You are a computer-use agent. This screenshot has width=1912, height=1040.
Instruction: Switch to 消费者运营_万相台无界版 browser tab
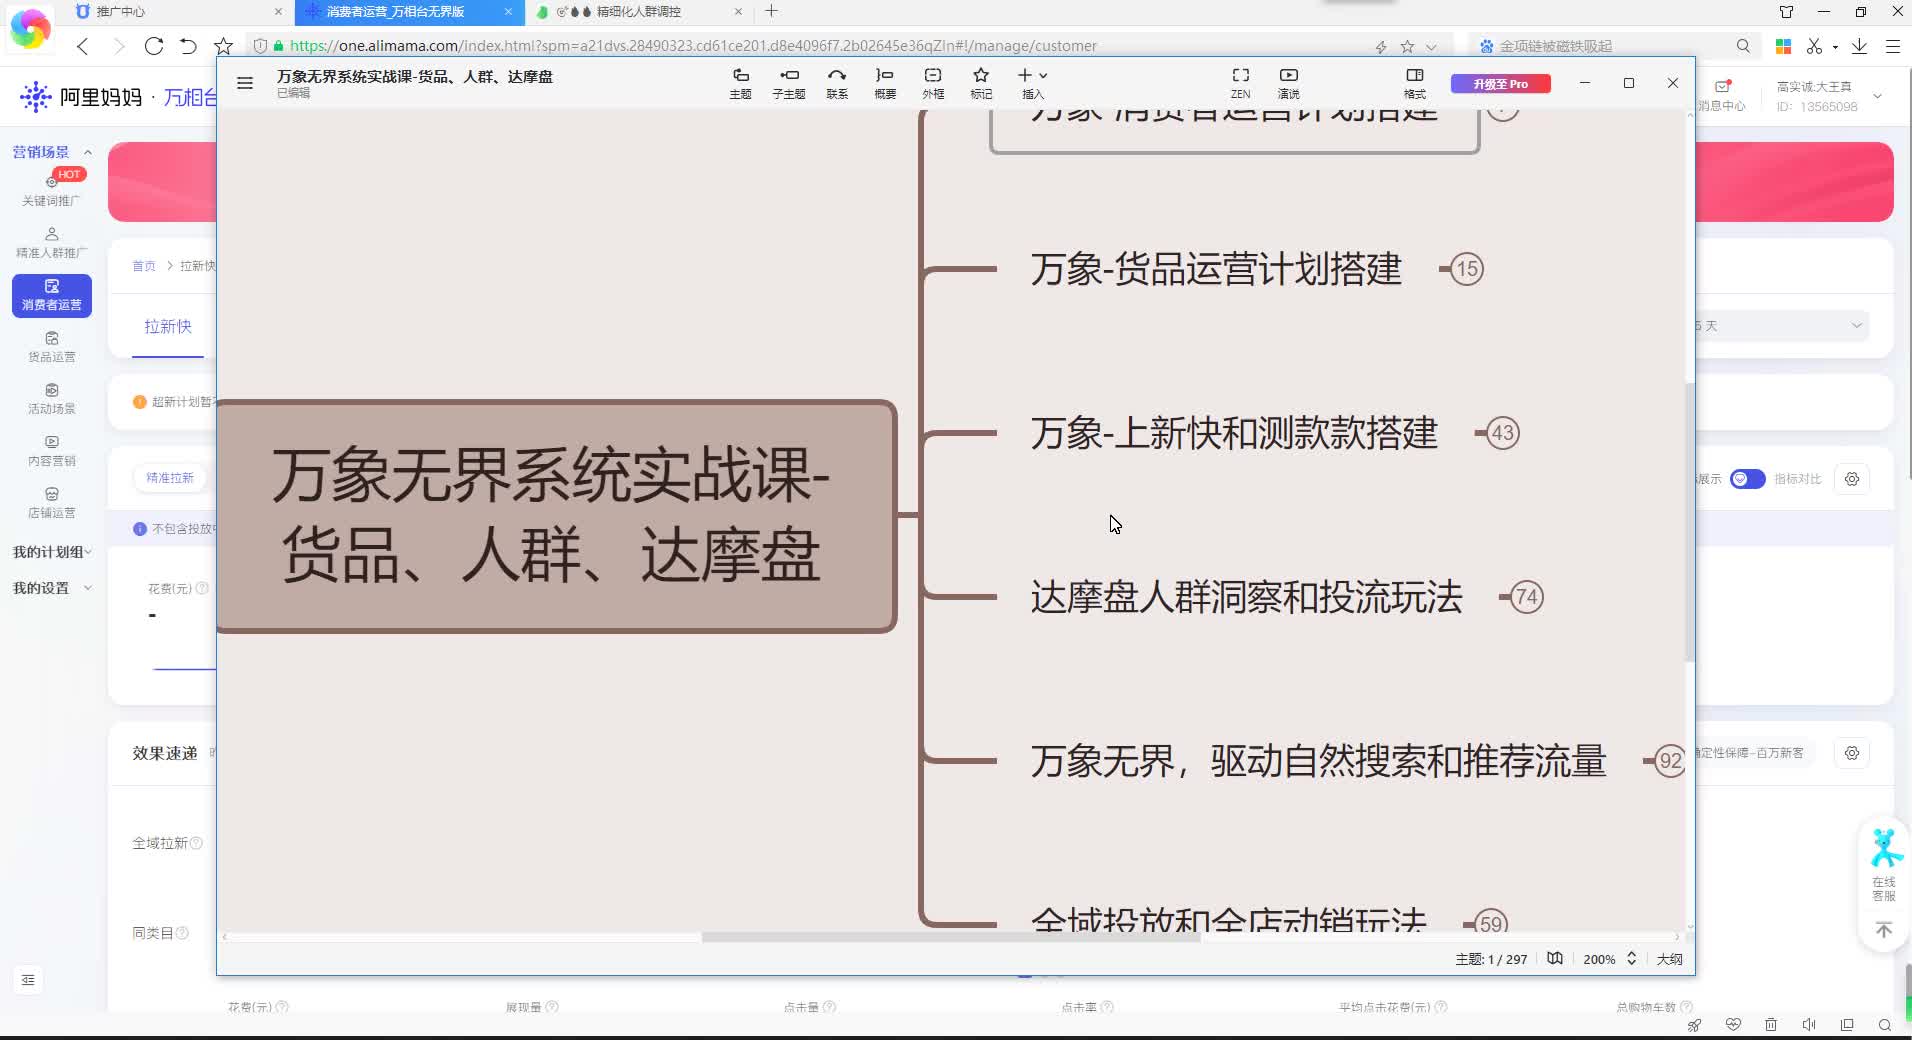(408, 12)
